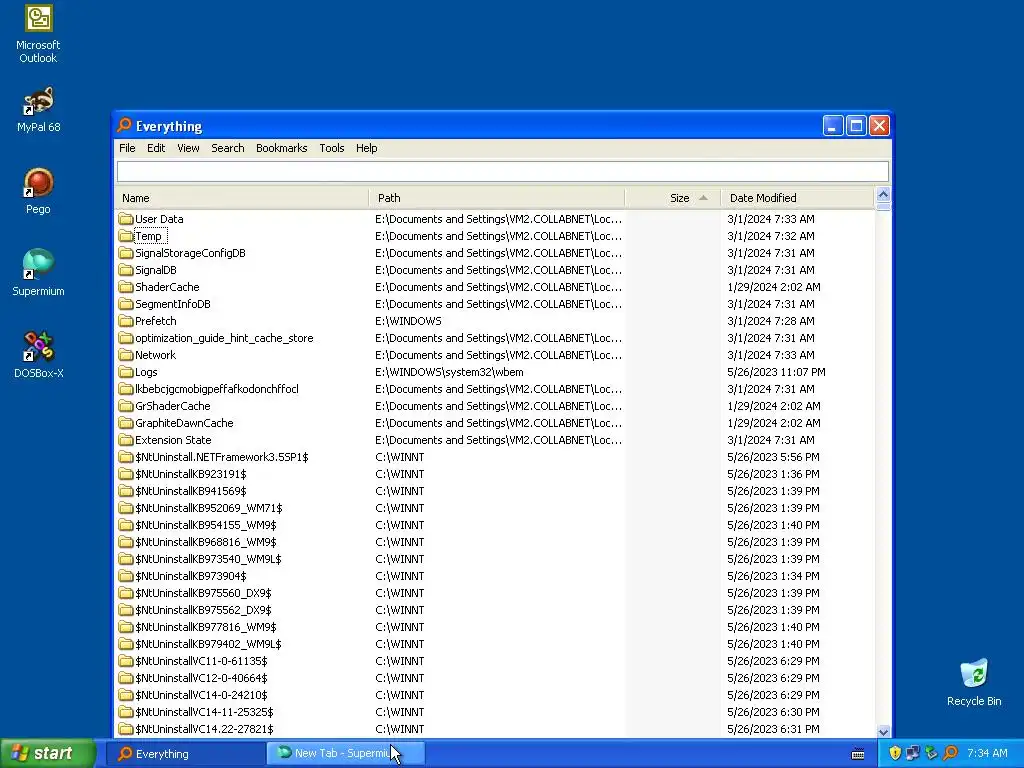Click $NtUninstallKB923191$ folder icon

coord(125,473)
